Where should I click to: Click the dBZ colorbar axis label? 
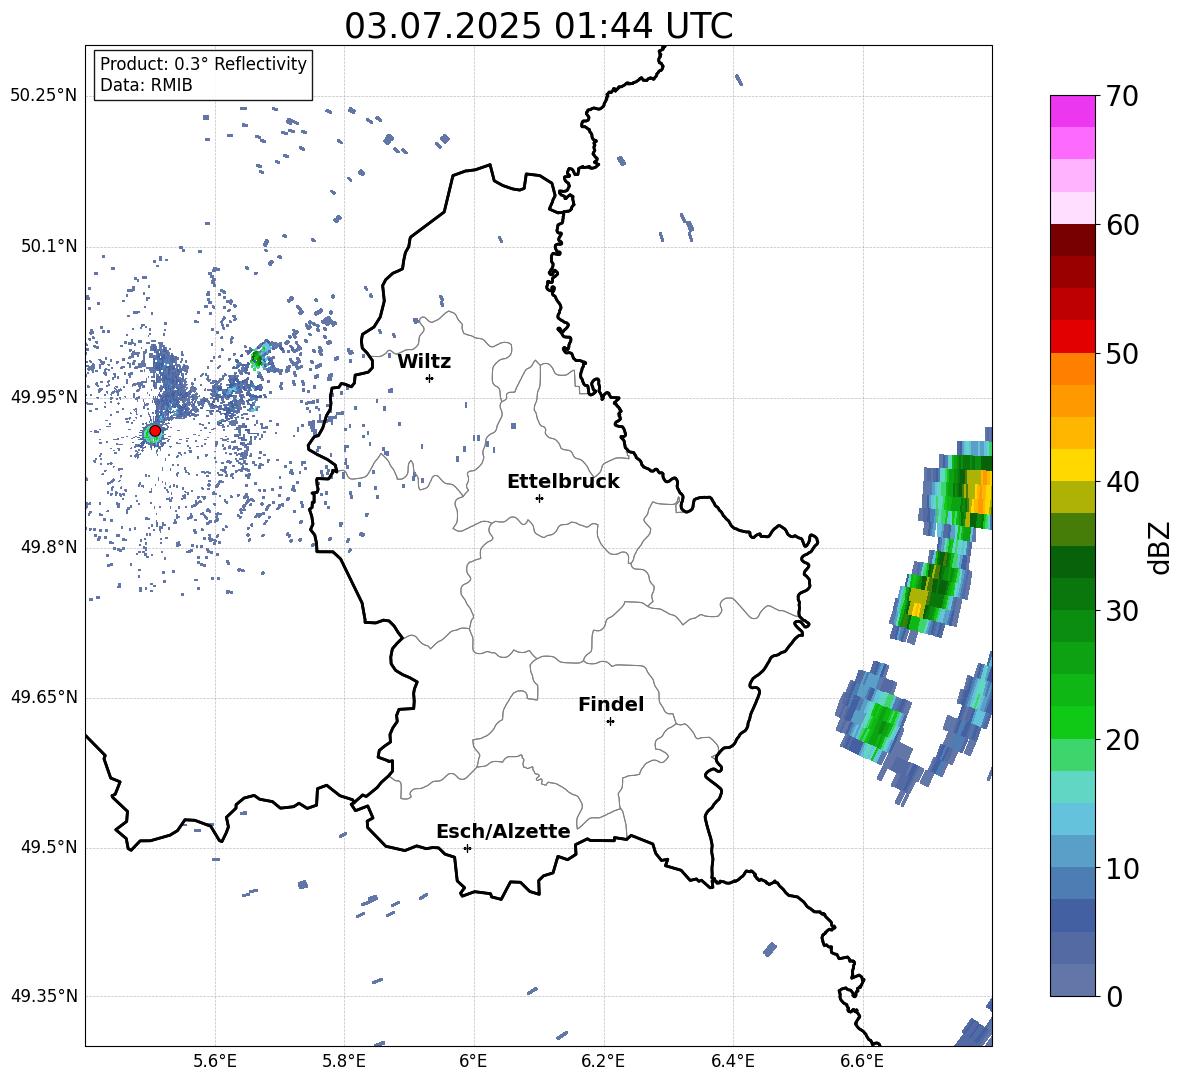coord(1161,547)
